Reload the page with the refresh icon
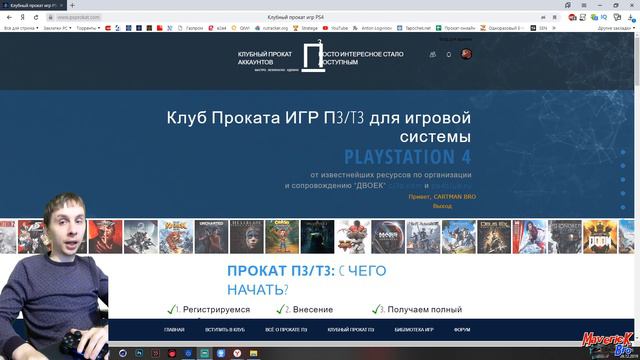 click(x=36, y=18)
